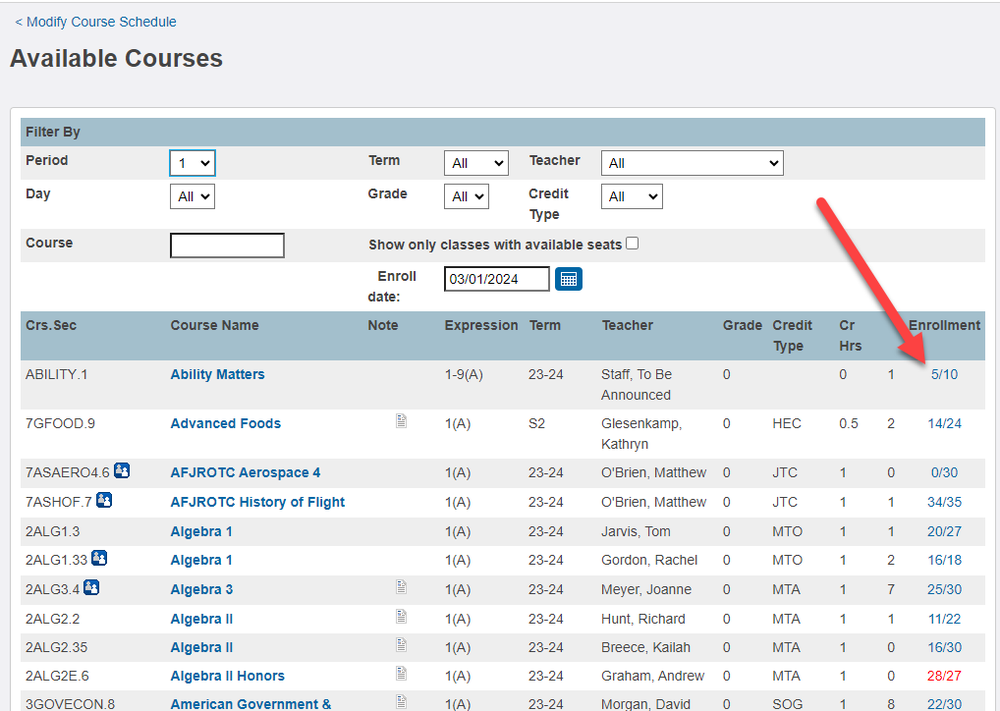Select the ABILITY.1 section code
This screenshot has width=1000, height=711.
click(x=57, y=374)
